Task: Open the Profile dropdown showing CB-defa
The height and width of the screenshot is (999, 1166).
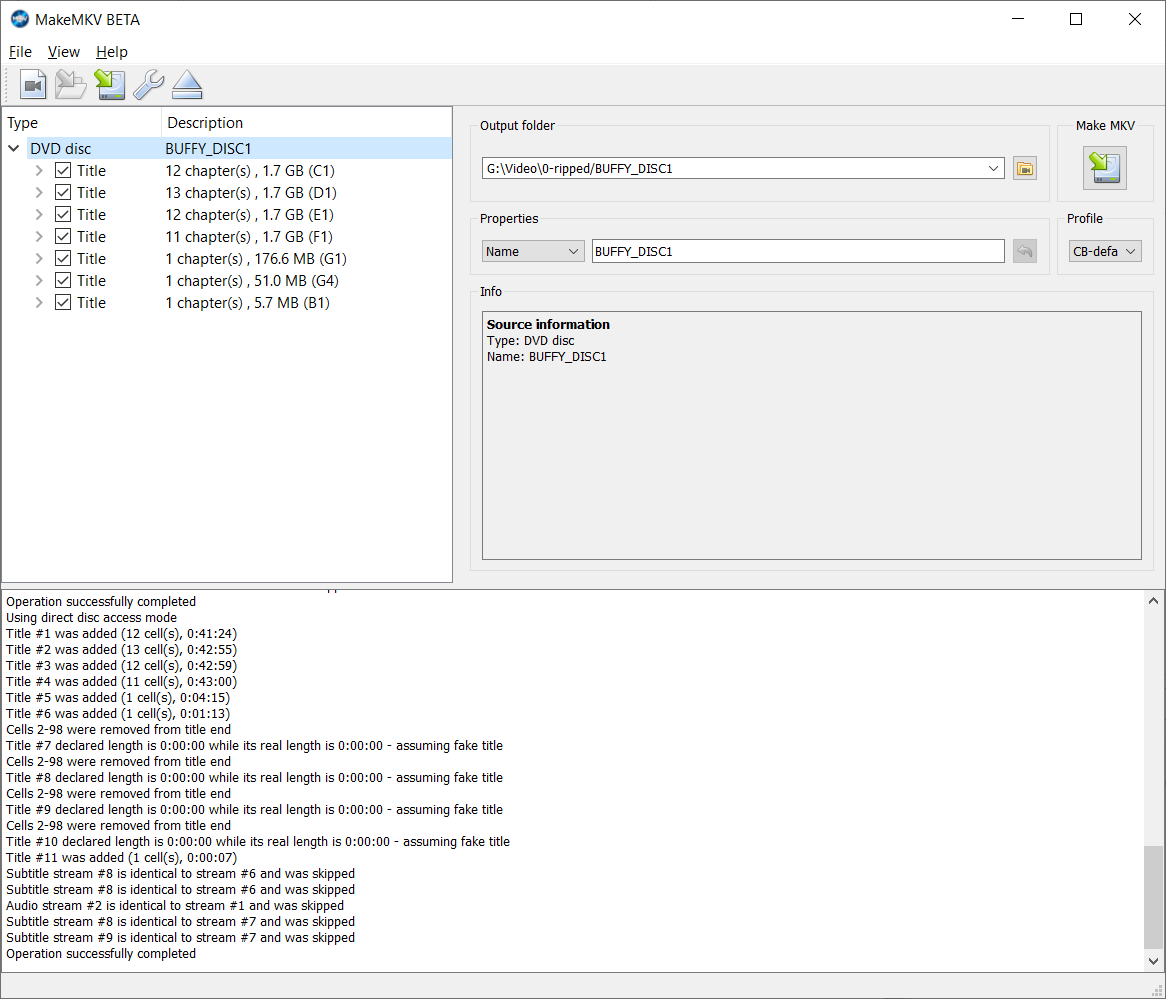Action: [1104, 252]
